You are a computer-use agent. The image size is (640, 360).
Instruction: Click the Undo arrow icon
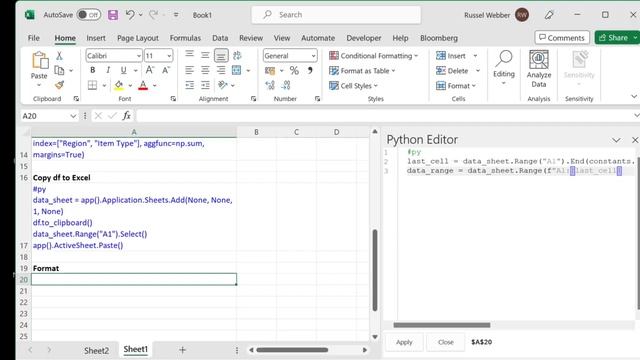[x=130, y=15]
